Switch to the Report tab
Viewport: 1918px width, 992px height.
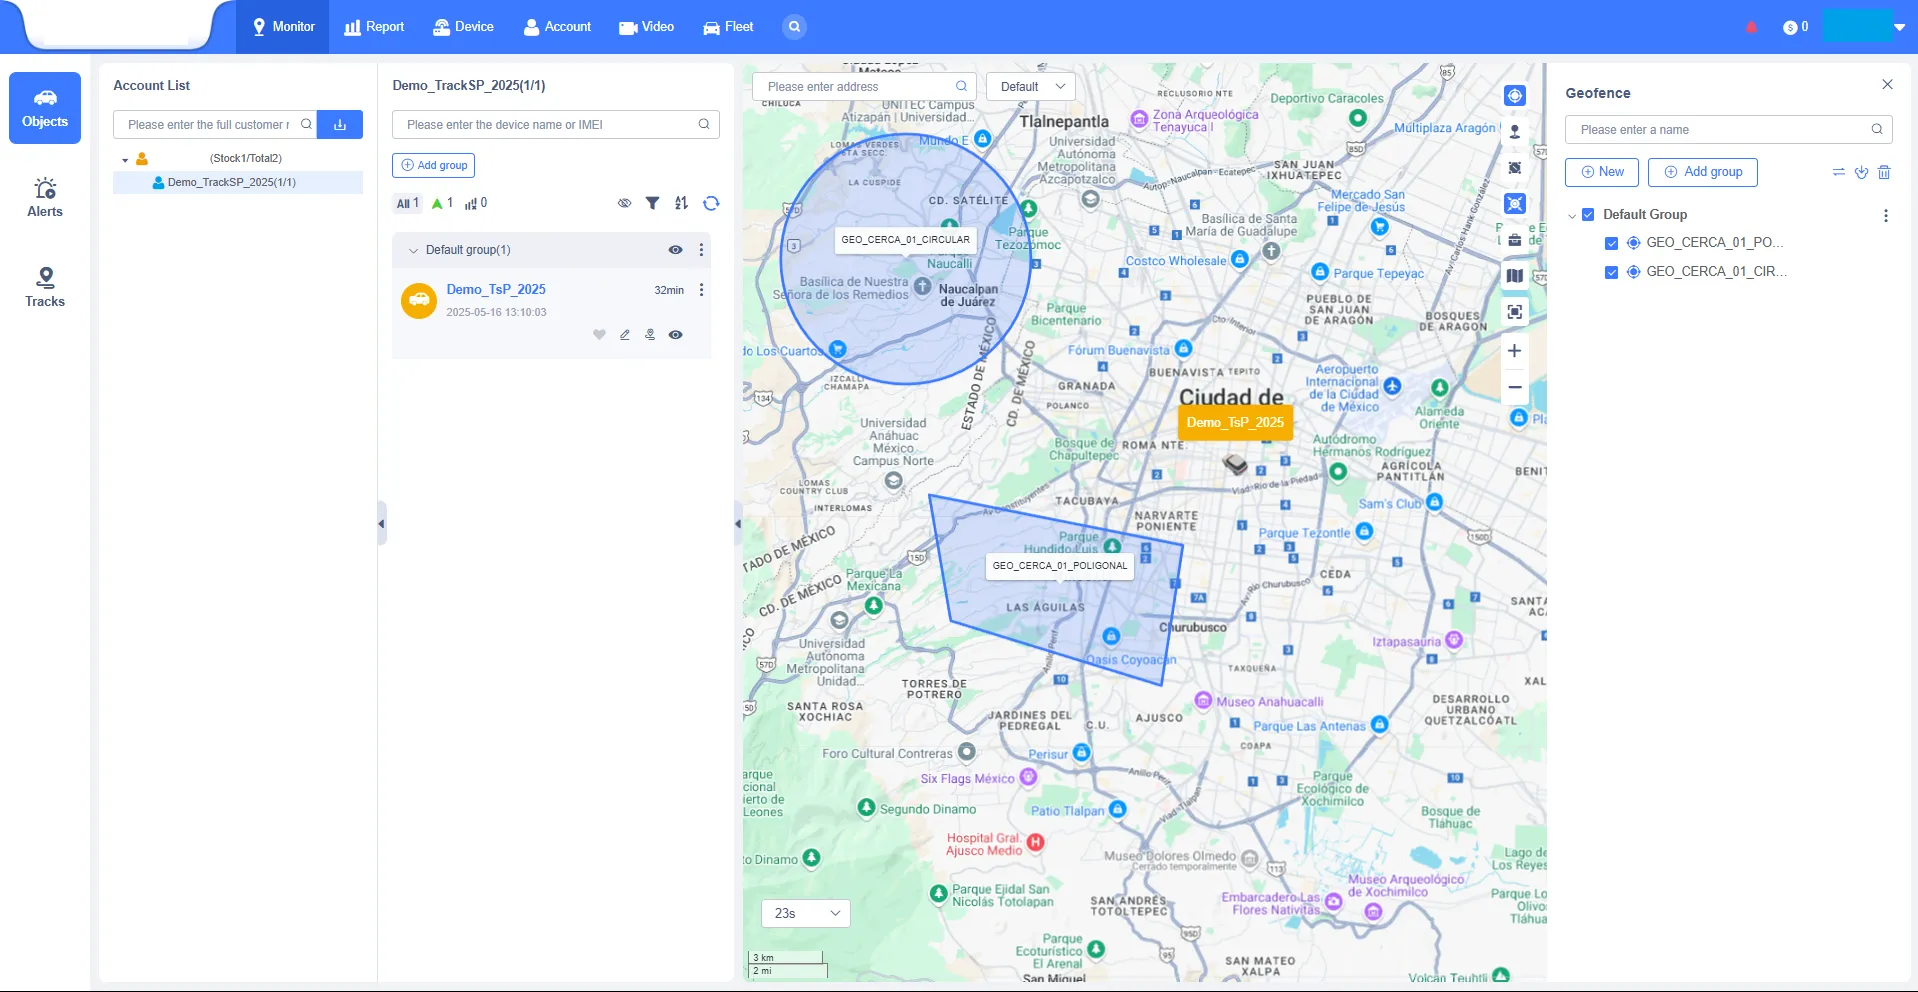(x=374, y=27)
